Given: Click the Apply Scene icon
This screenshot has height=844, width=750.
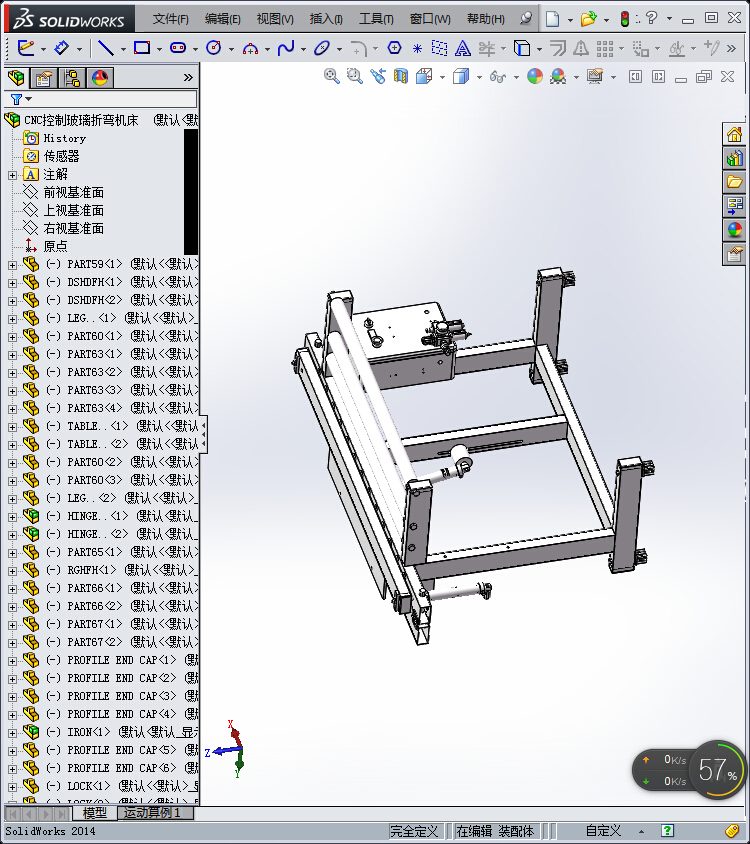Looking at the screenshot, I should [x=558, y=76].
